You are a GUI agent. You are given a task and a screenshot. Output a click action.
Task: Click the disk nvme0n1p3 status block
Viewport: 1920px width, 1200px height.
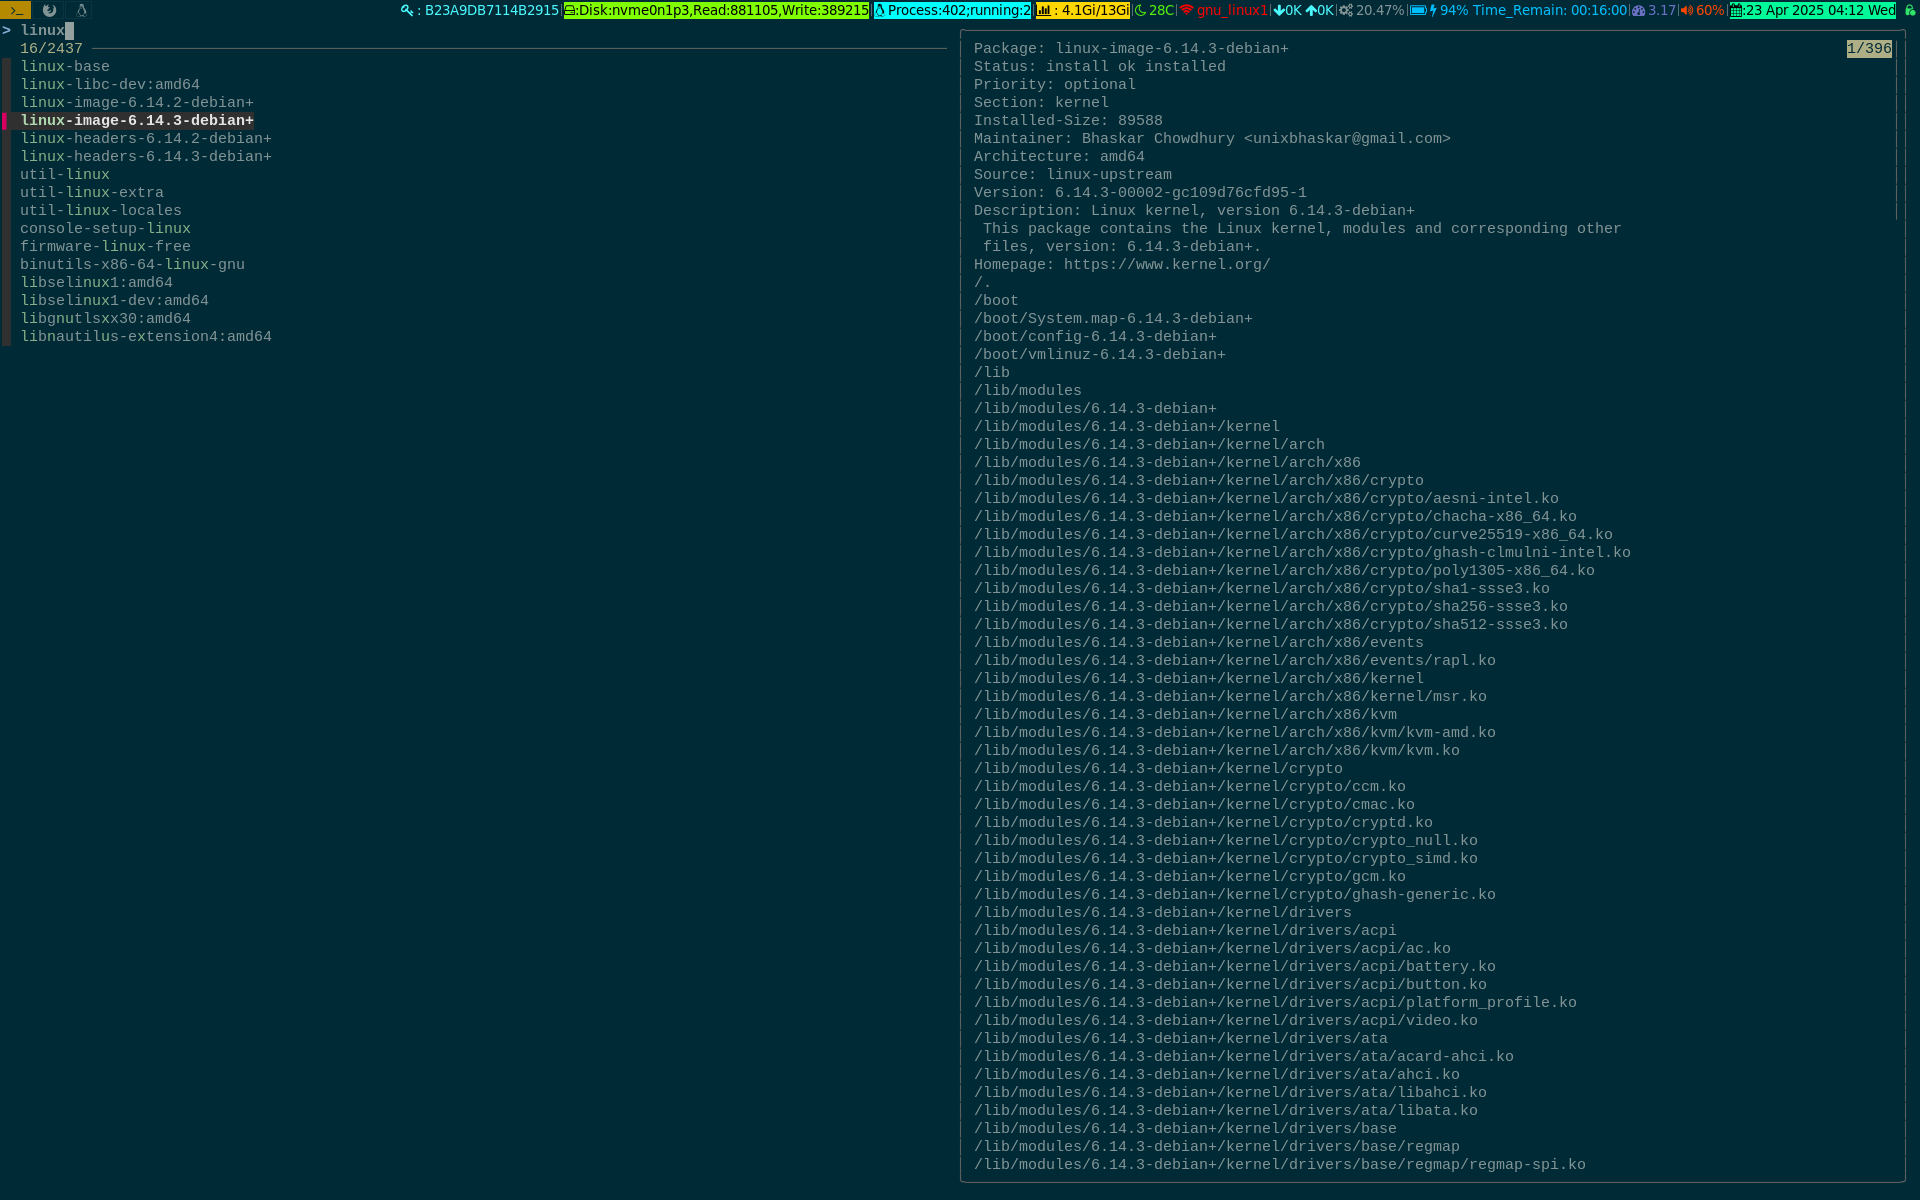point(716,10)
